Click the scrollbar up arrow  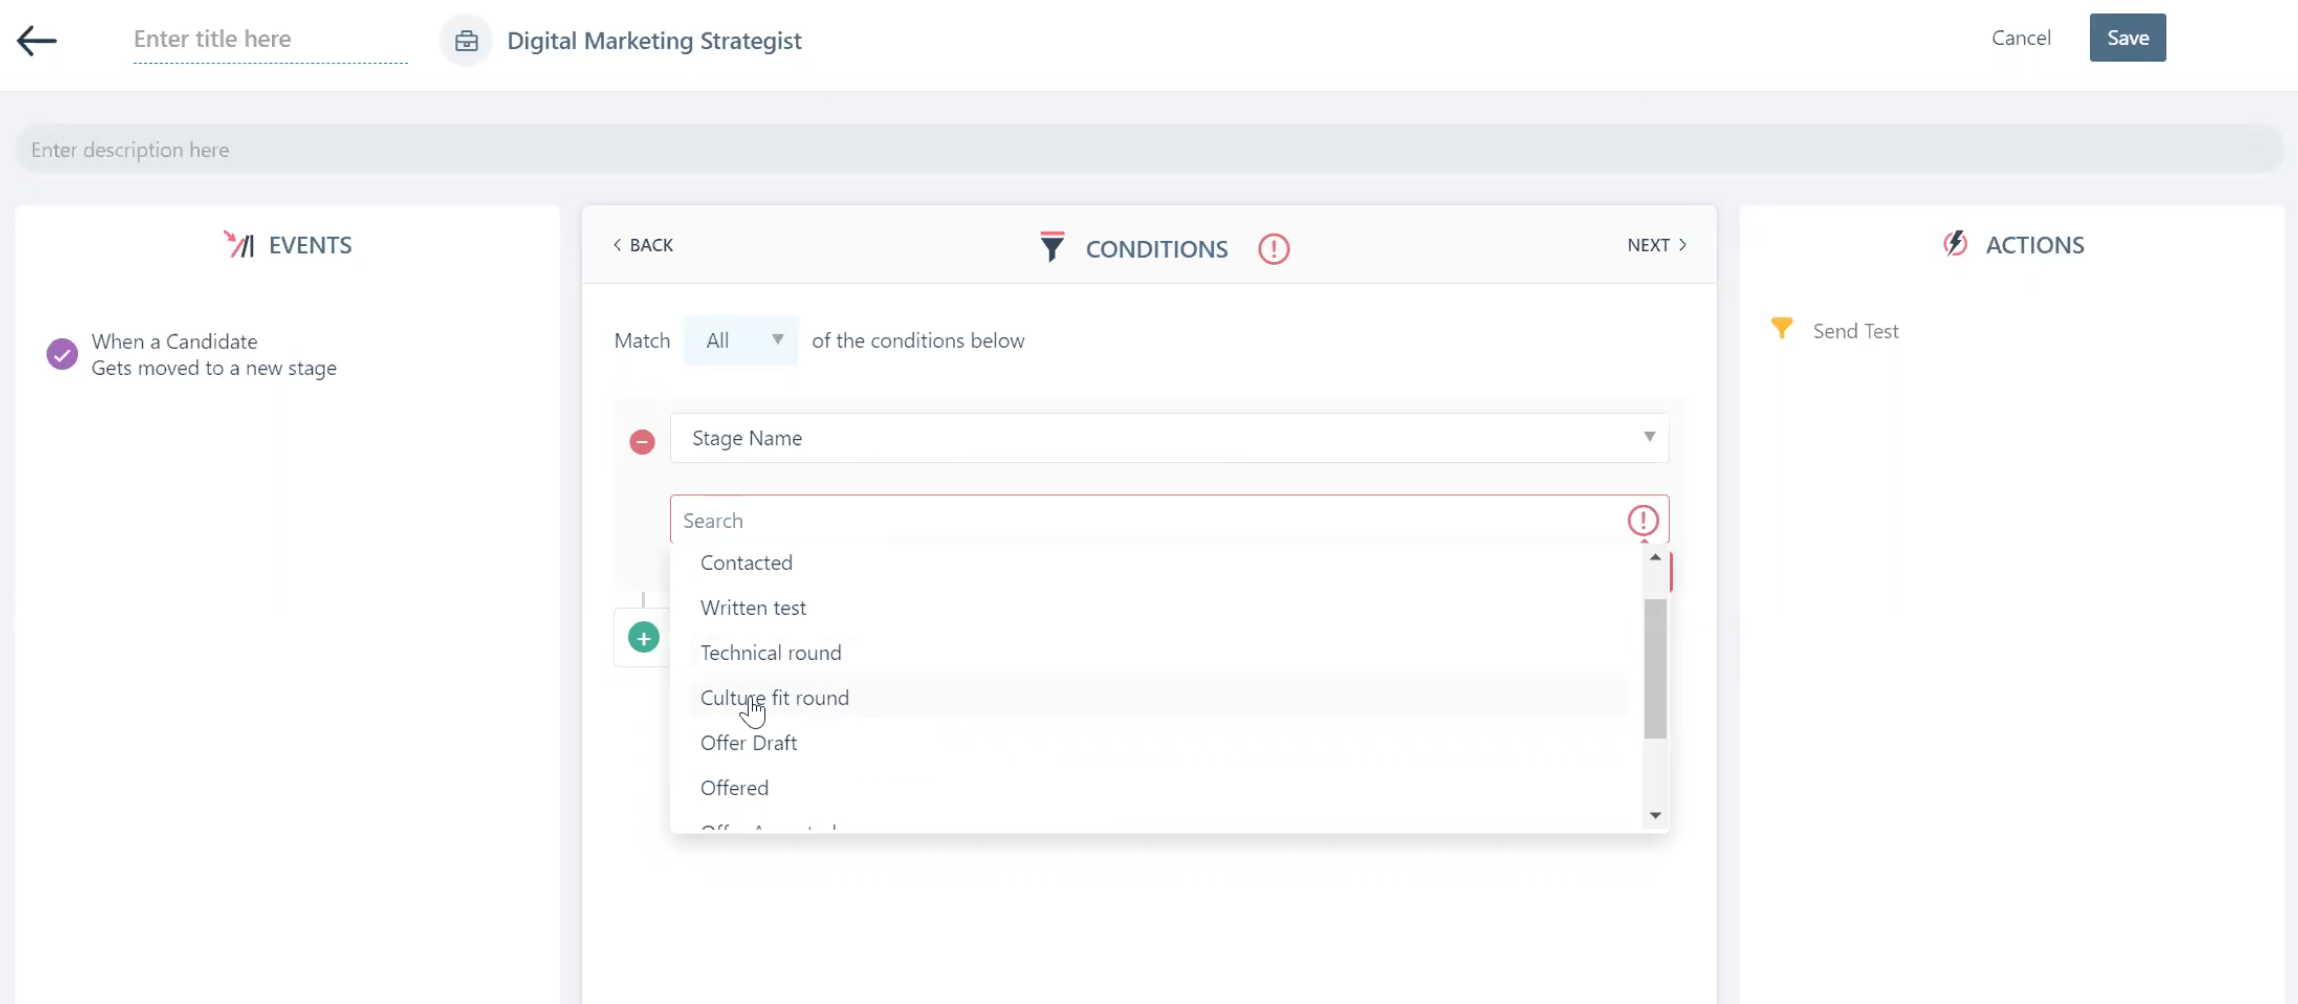[x=1655, y=557]
